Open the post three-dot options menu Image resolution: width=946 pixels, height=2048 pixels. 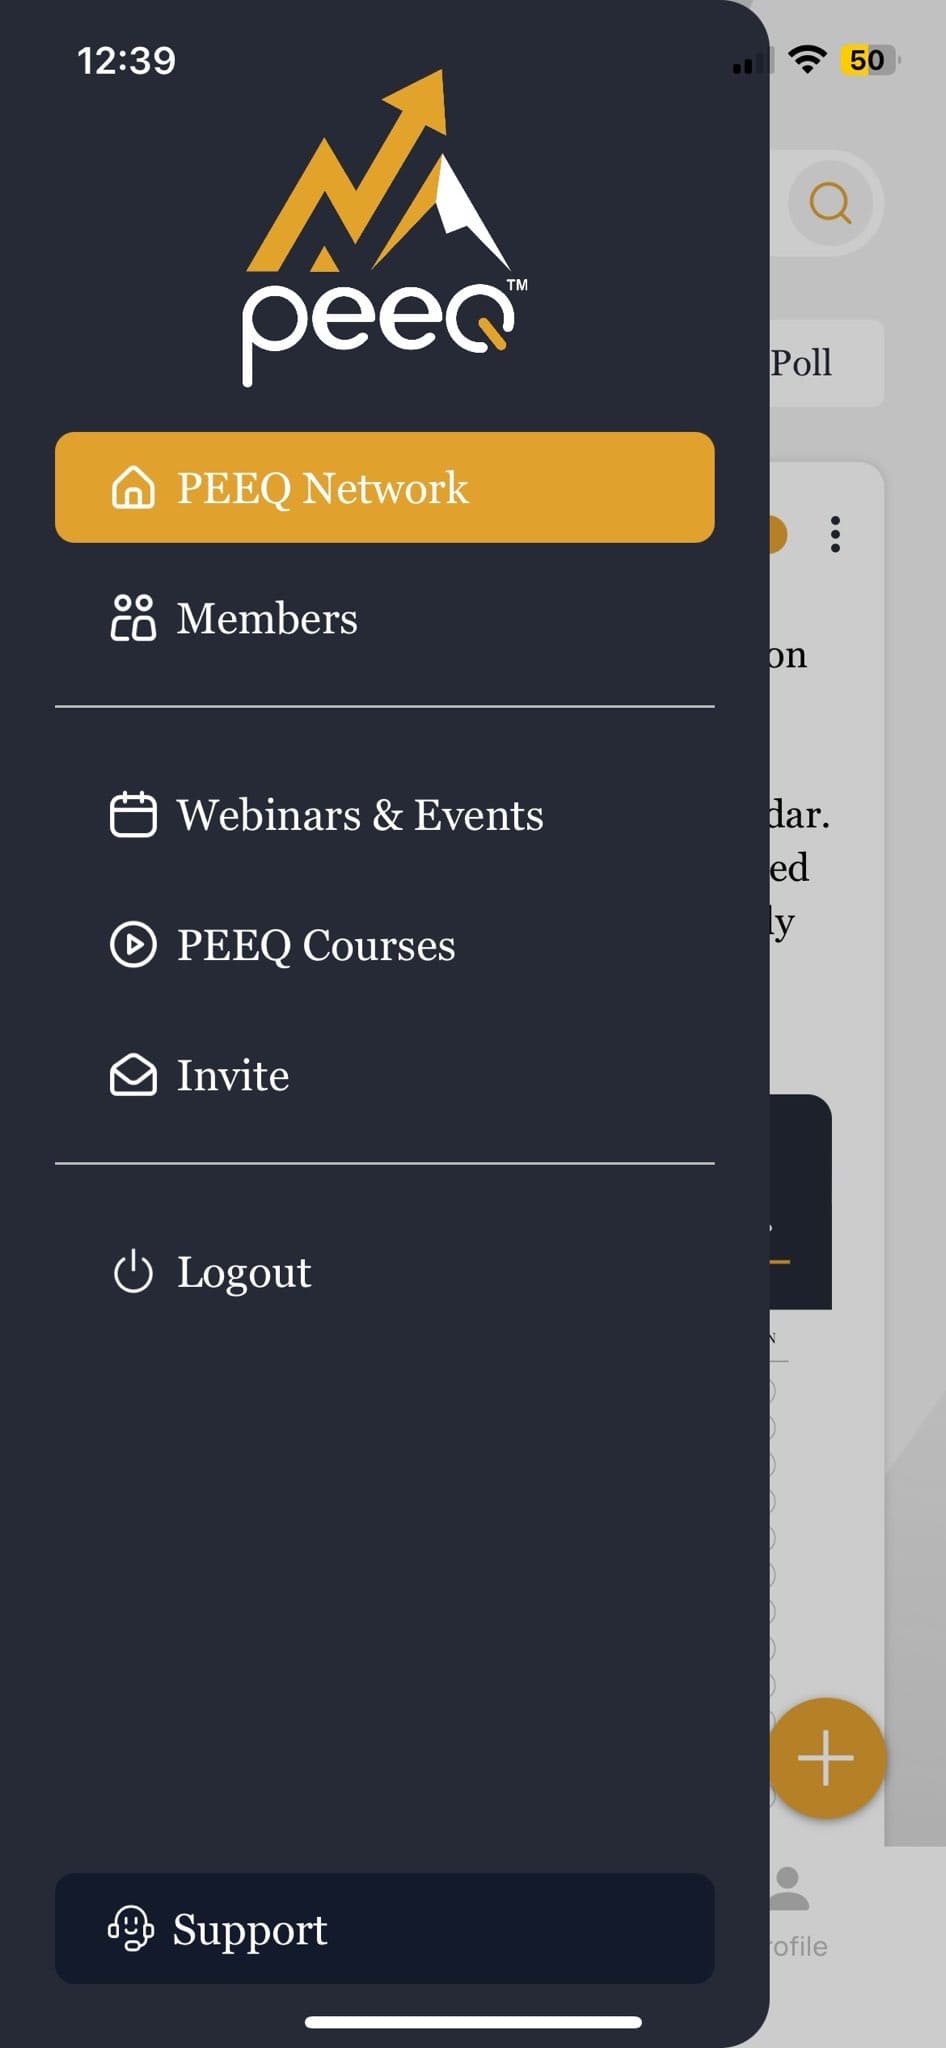coord(835,535)
